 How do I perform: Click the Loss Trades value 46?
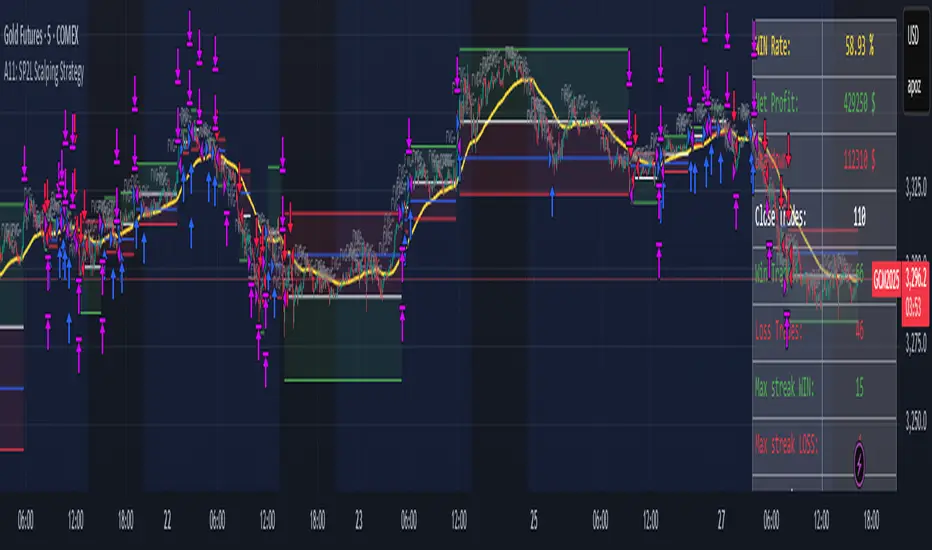pos(859,330)
